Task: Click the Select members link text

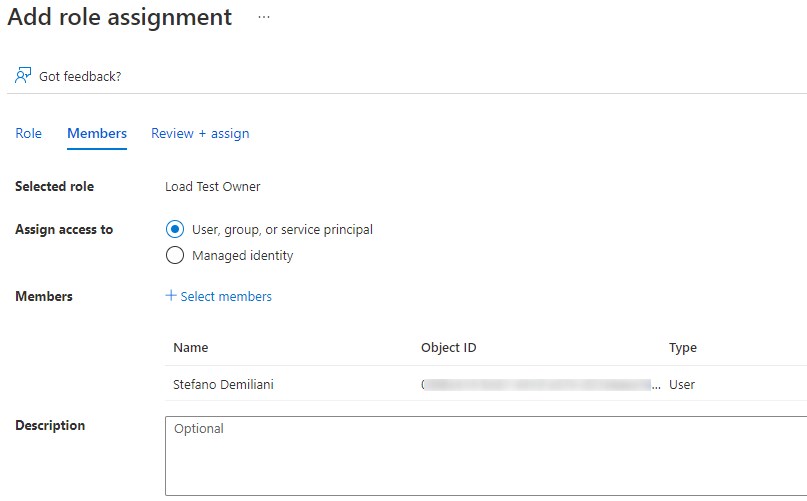Action: click(x=226, y=296)
